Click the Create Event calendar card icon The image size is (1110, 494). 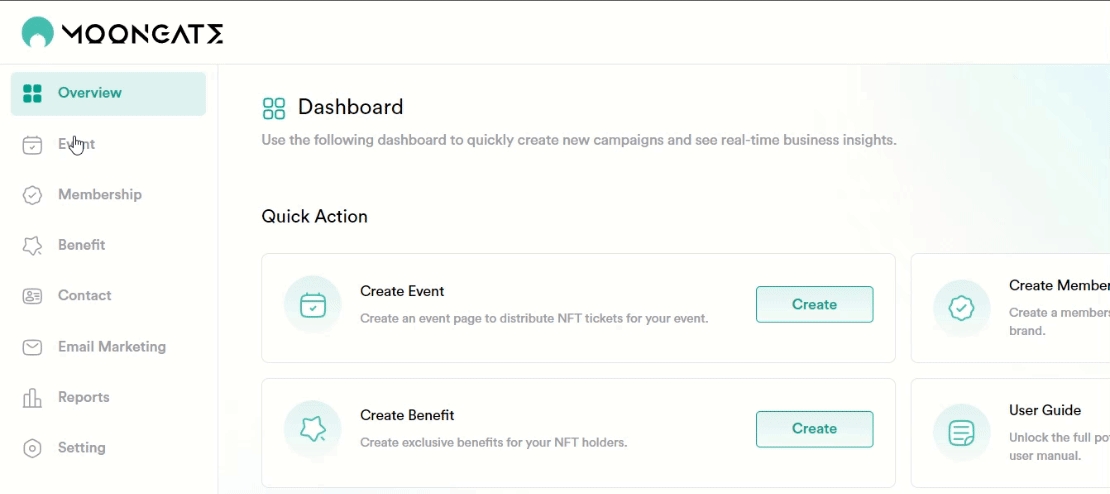tap(313, 305)
